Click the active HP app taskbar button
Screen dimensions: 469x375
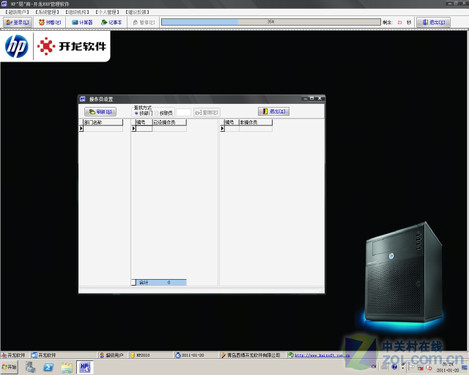click(85, 367)
